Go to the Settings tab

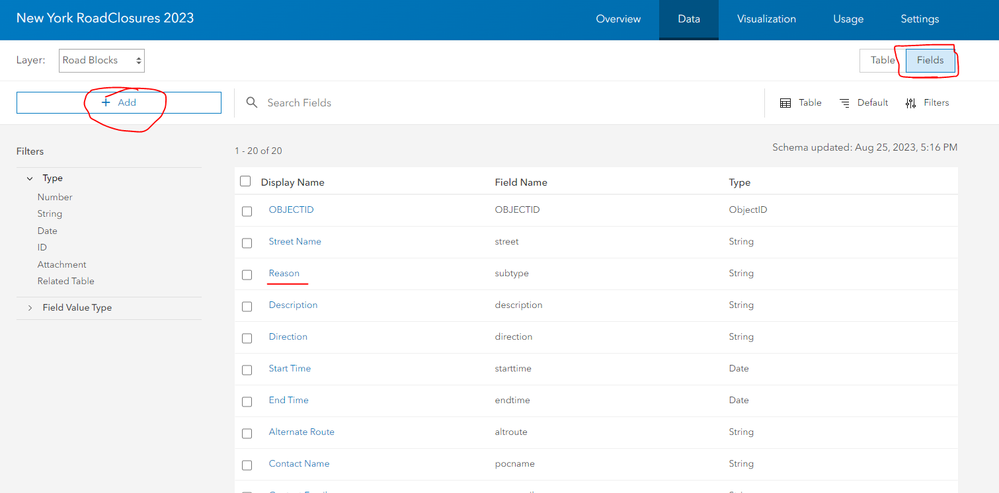click(x=919, y=19)
